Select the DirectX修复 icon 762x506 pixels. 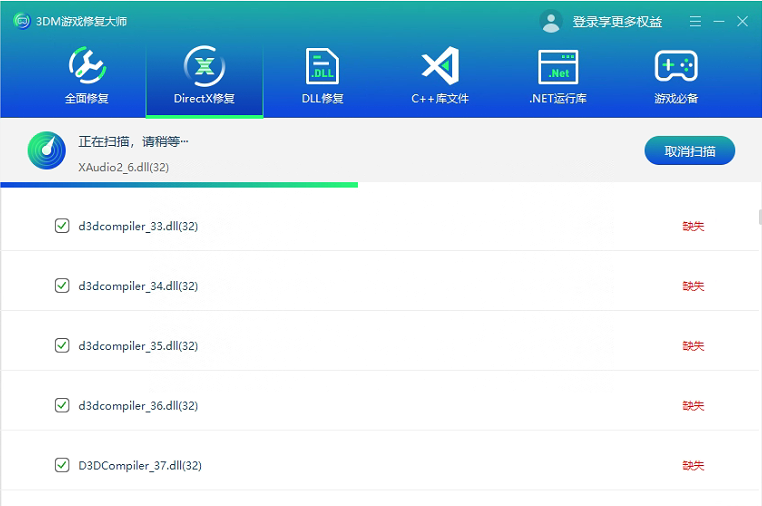204,66
